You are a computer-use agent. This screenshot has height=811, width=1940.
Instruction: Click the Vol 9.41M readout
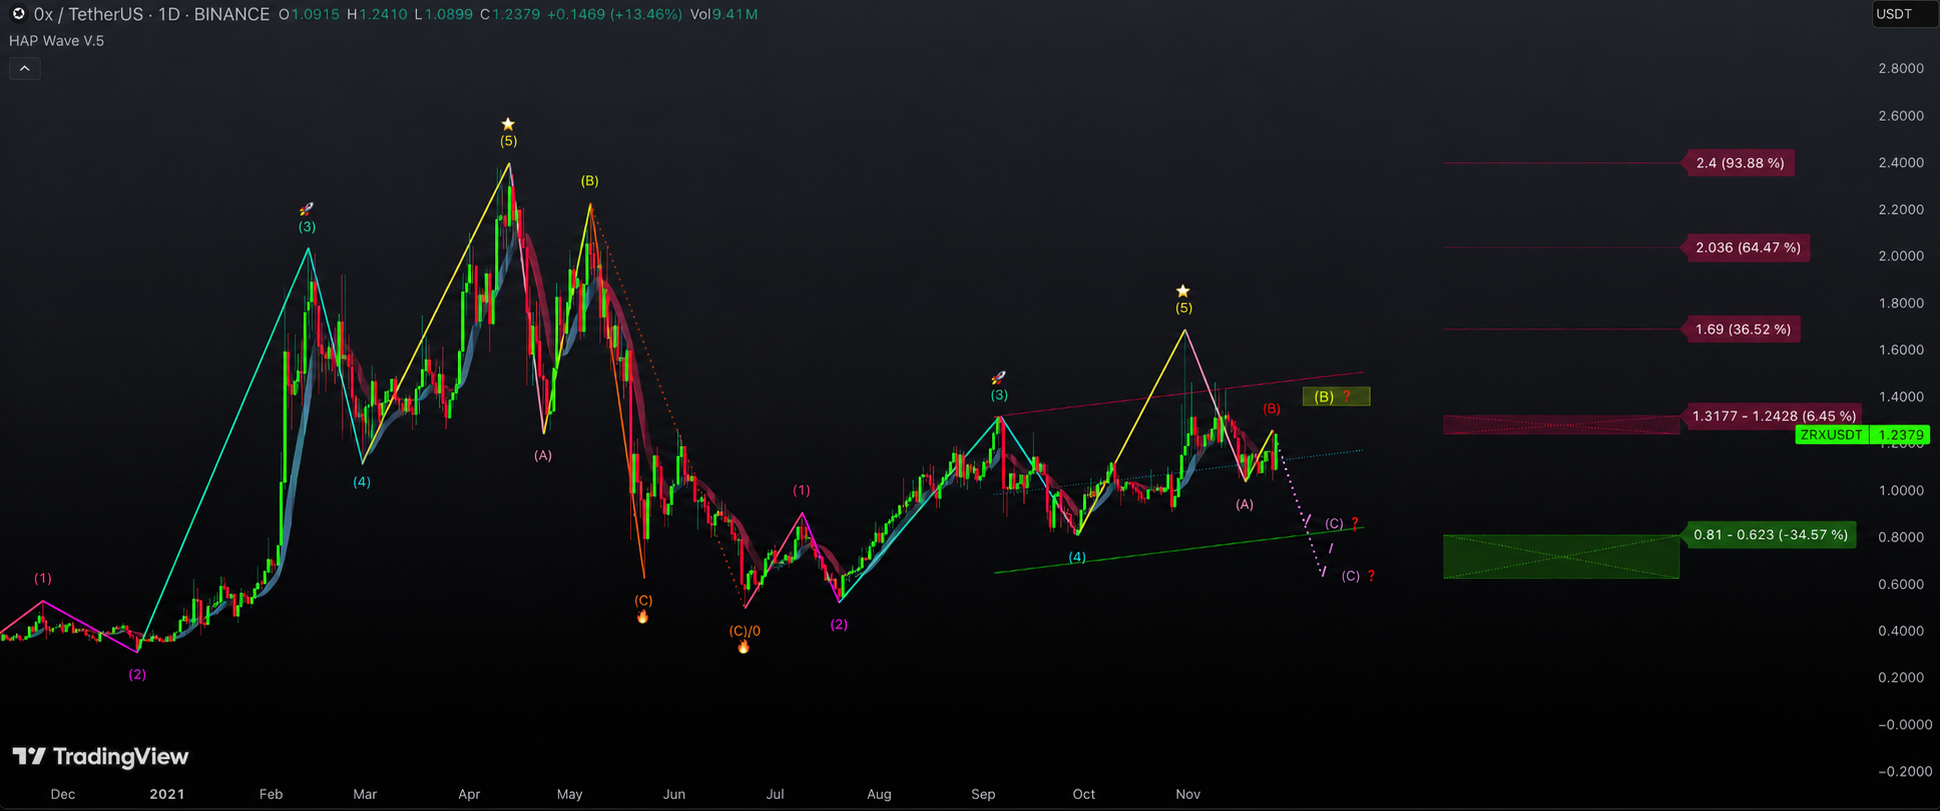coord(723,15)
